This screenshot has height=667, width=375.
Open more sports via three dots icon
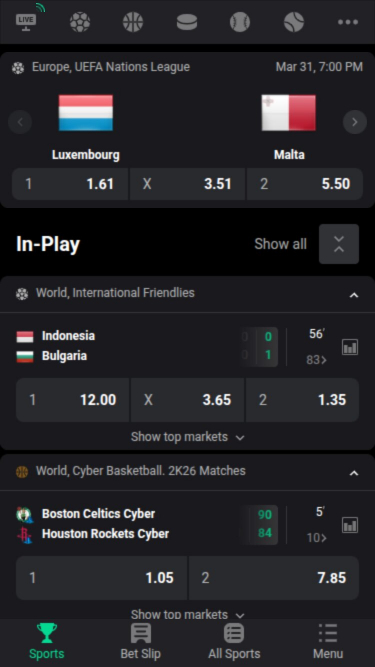coord(348,22)
